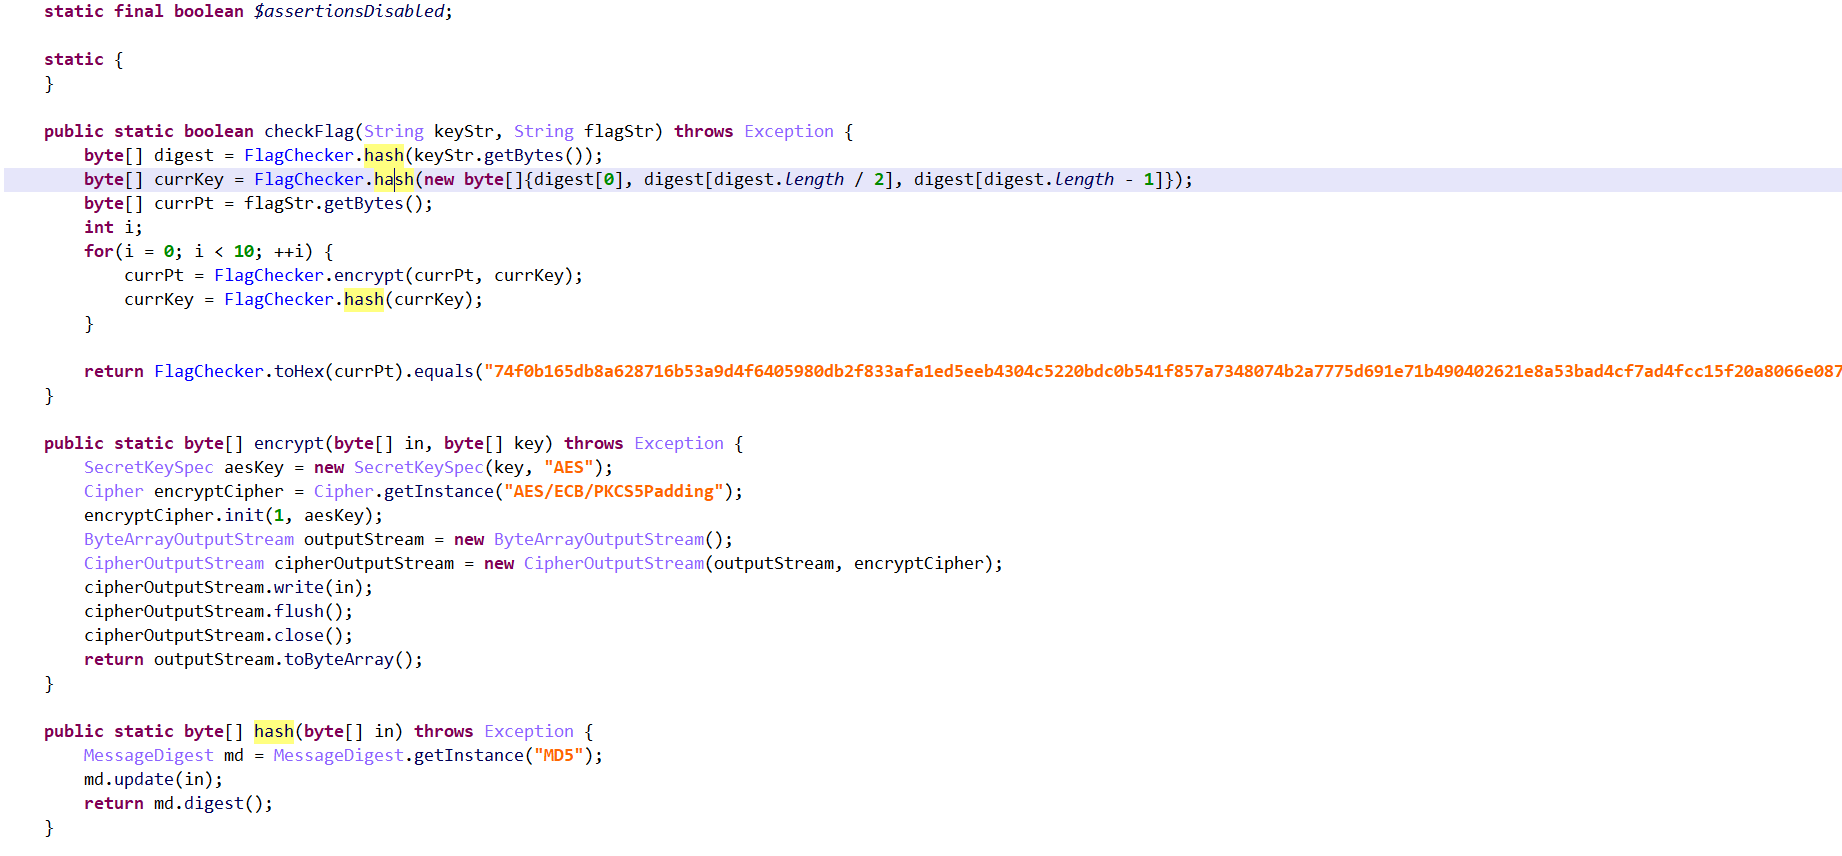
Task: Click the toHex call in the return statement
Action: [x=298, y=371]
